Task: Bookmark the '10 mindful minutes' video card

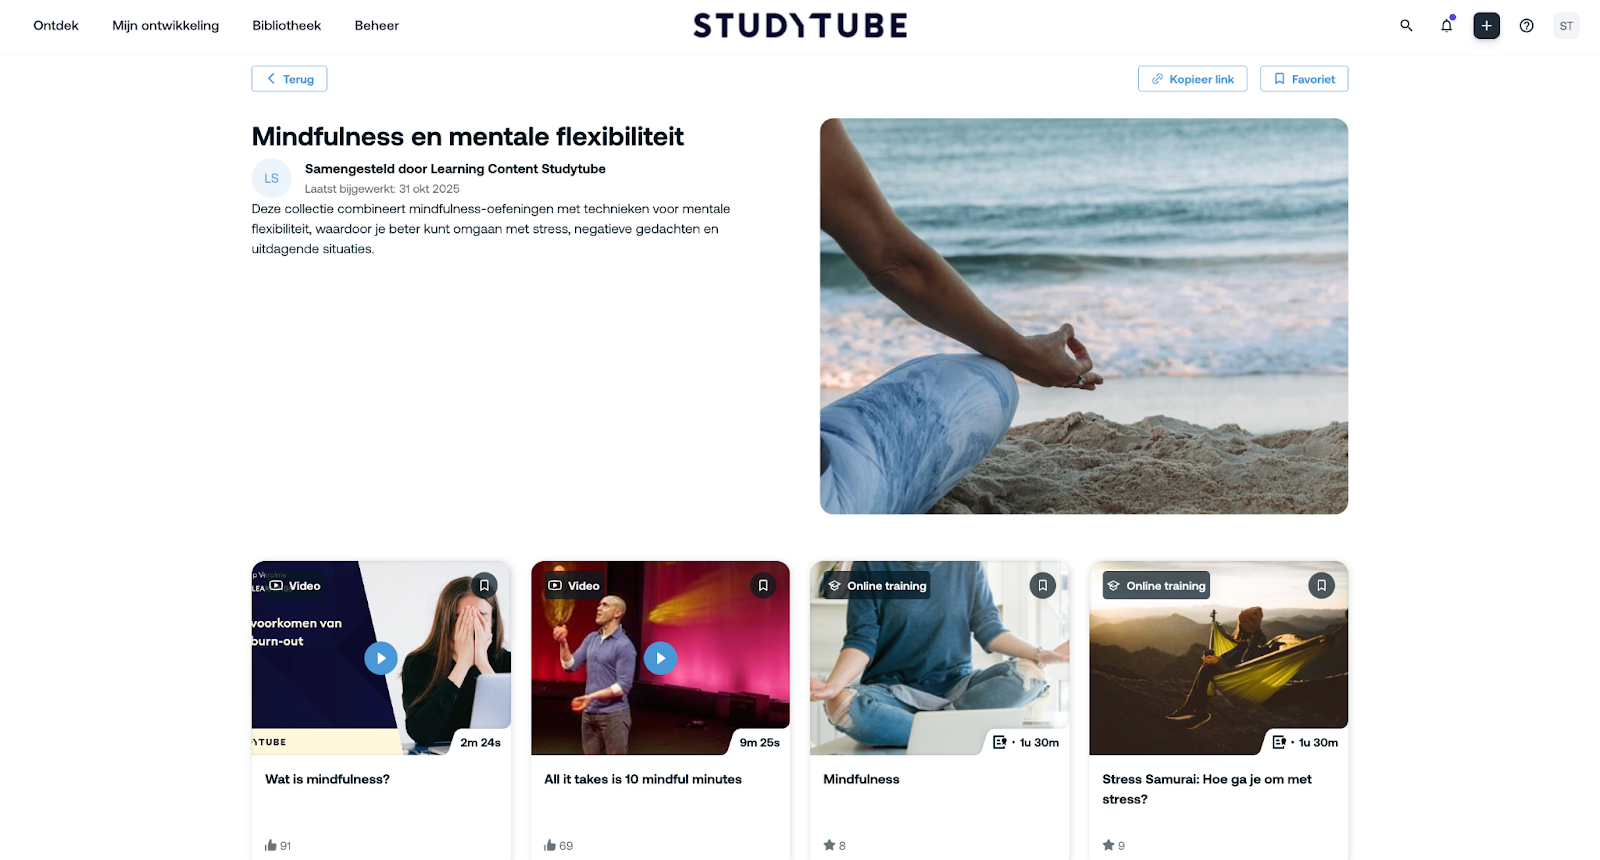Action: (763, 585)
